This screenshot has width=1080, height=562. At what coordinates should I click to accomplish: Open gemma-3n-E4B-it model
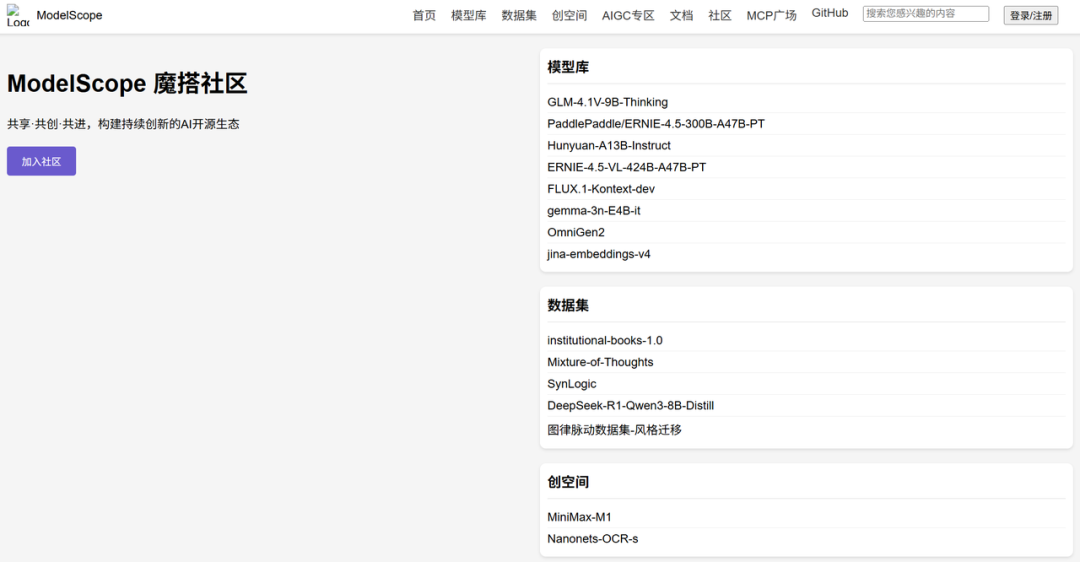click(594, 211)
